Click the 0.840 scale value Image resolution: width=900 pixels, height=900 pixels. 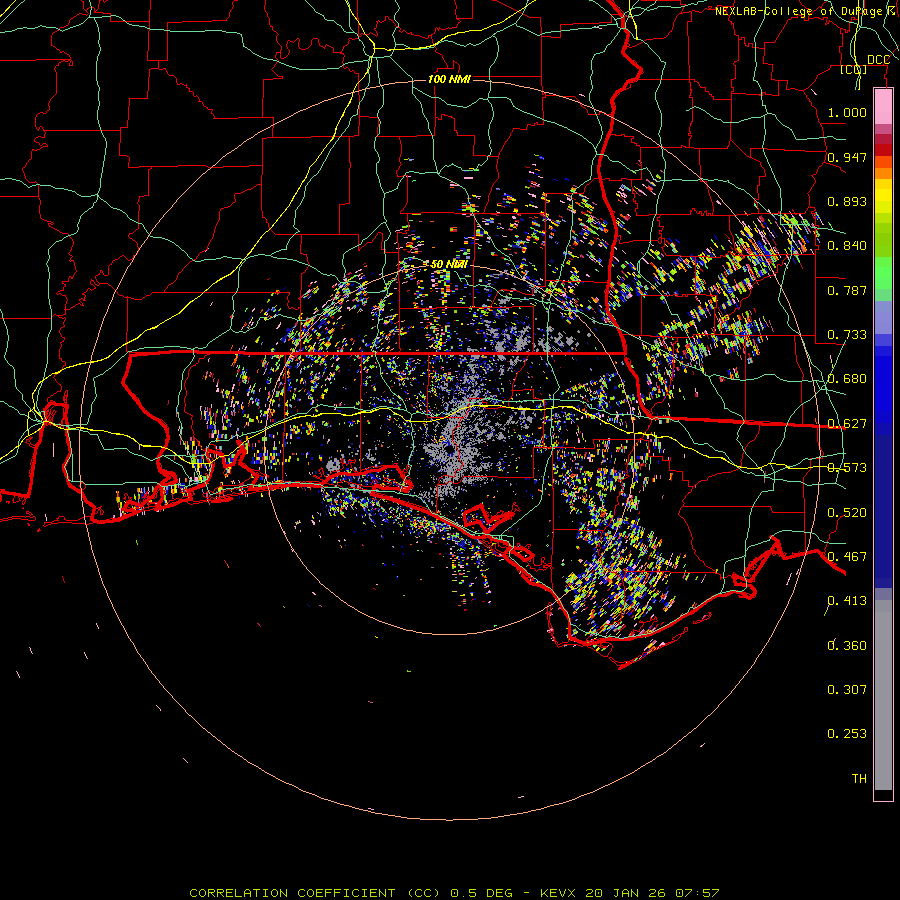pos(847,246)
